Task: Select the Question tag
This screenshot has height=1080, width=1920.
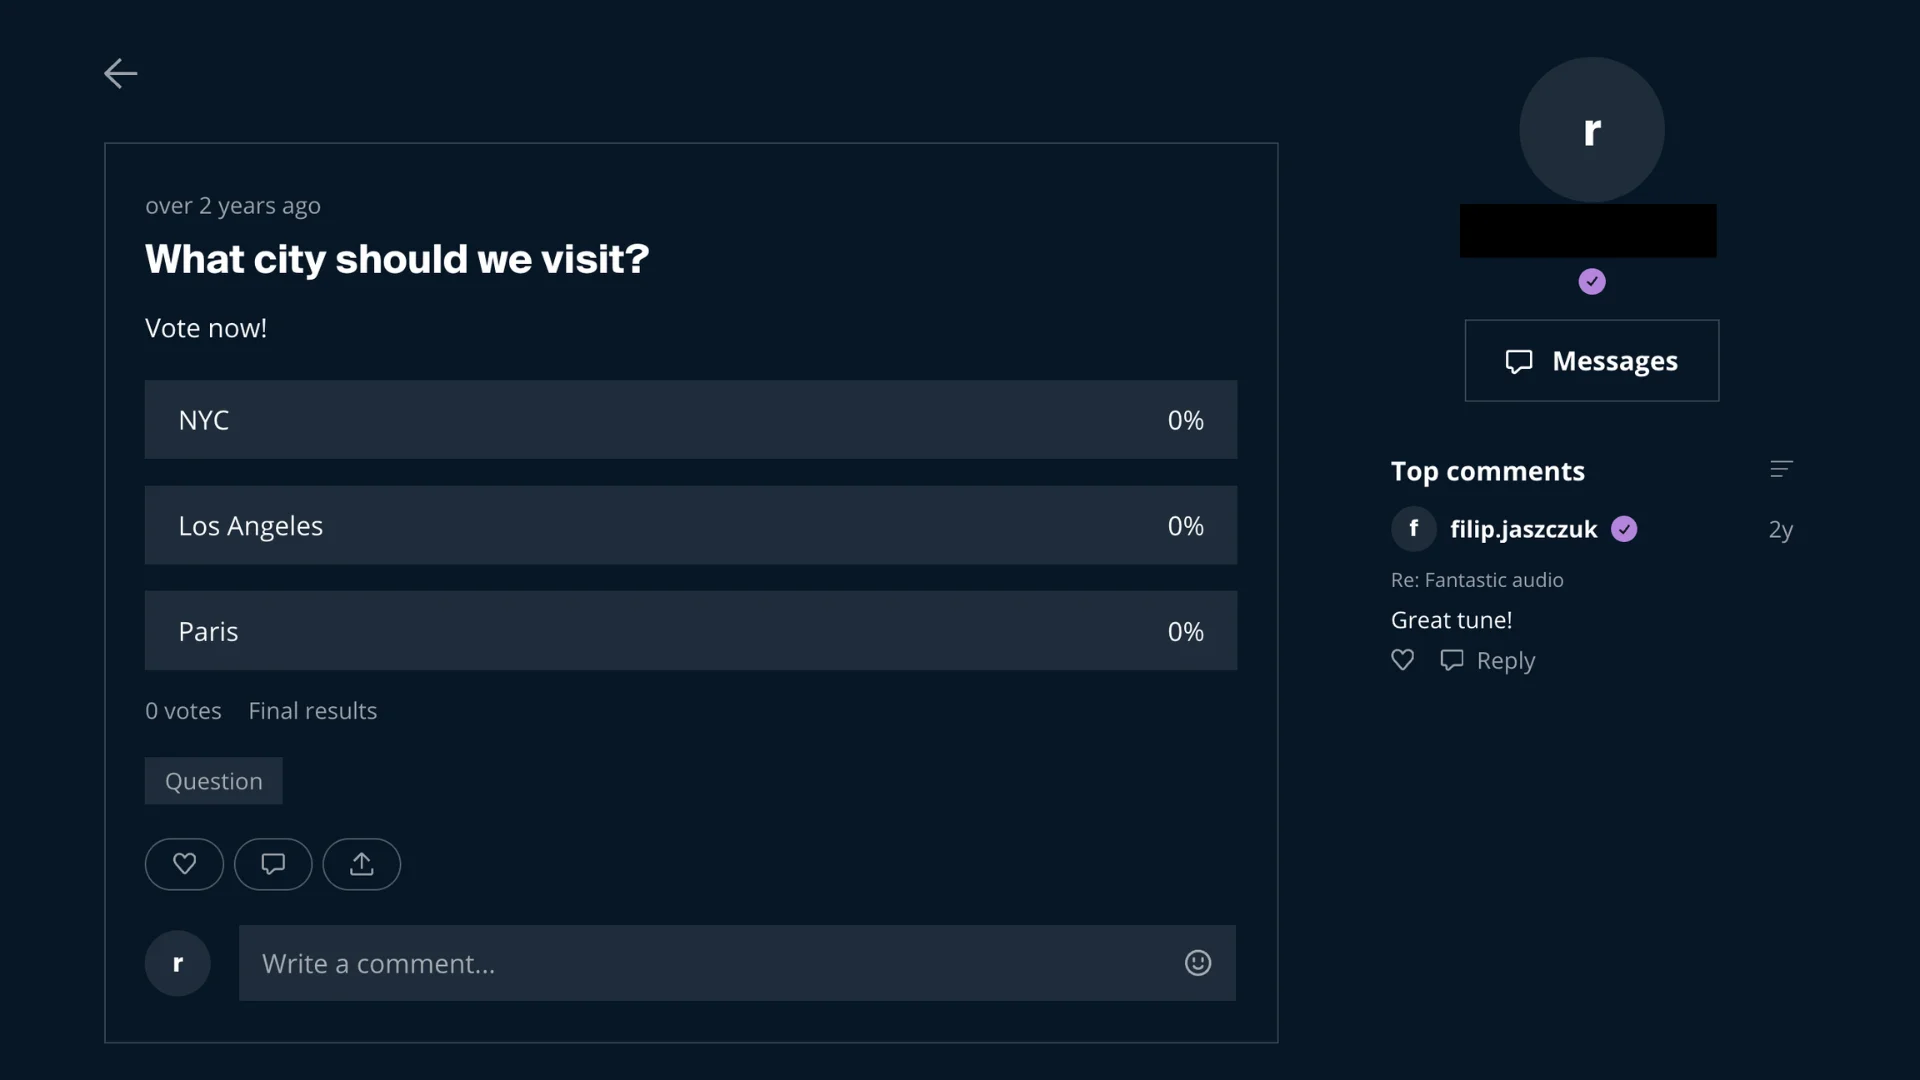Action: 213,780
